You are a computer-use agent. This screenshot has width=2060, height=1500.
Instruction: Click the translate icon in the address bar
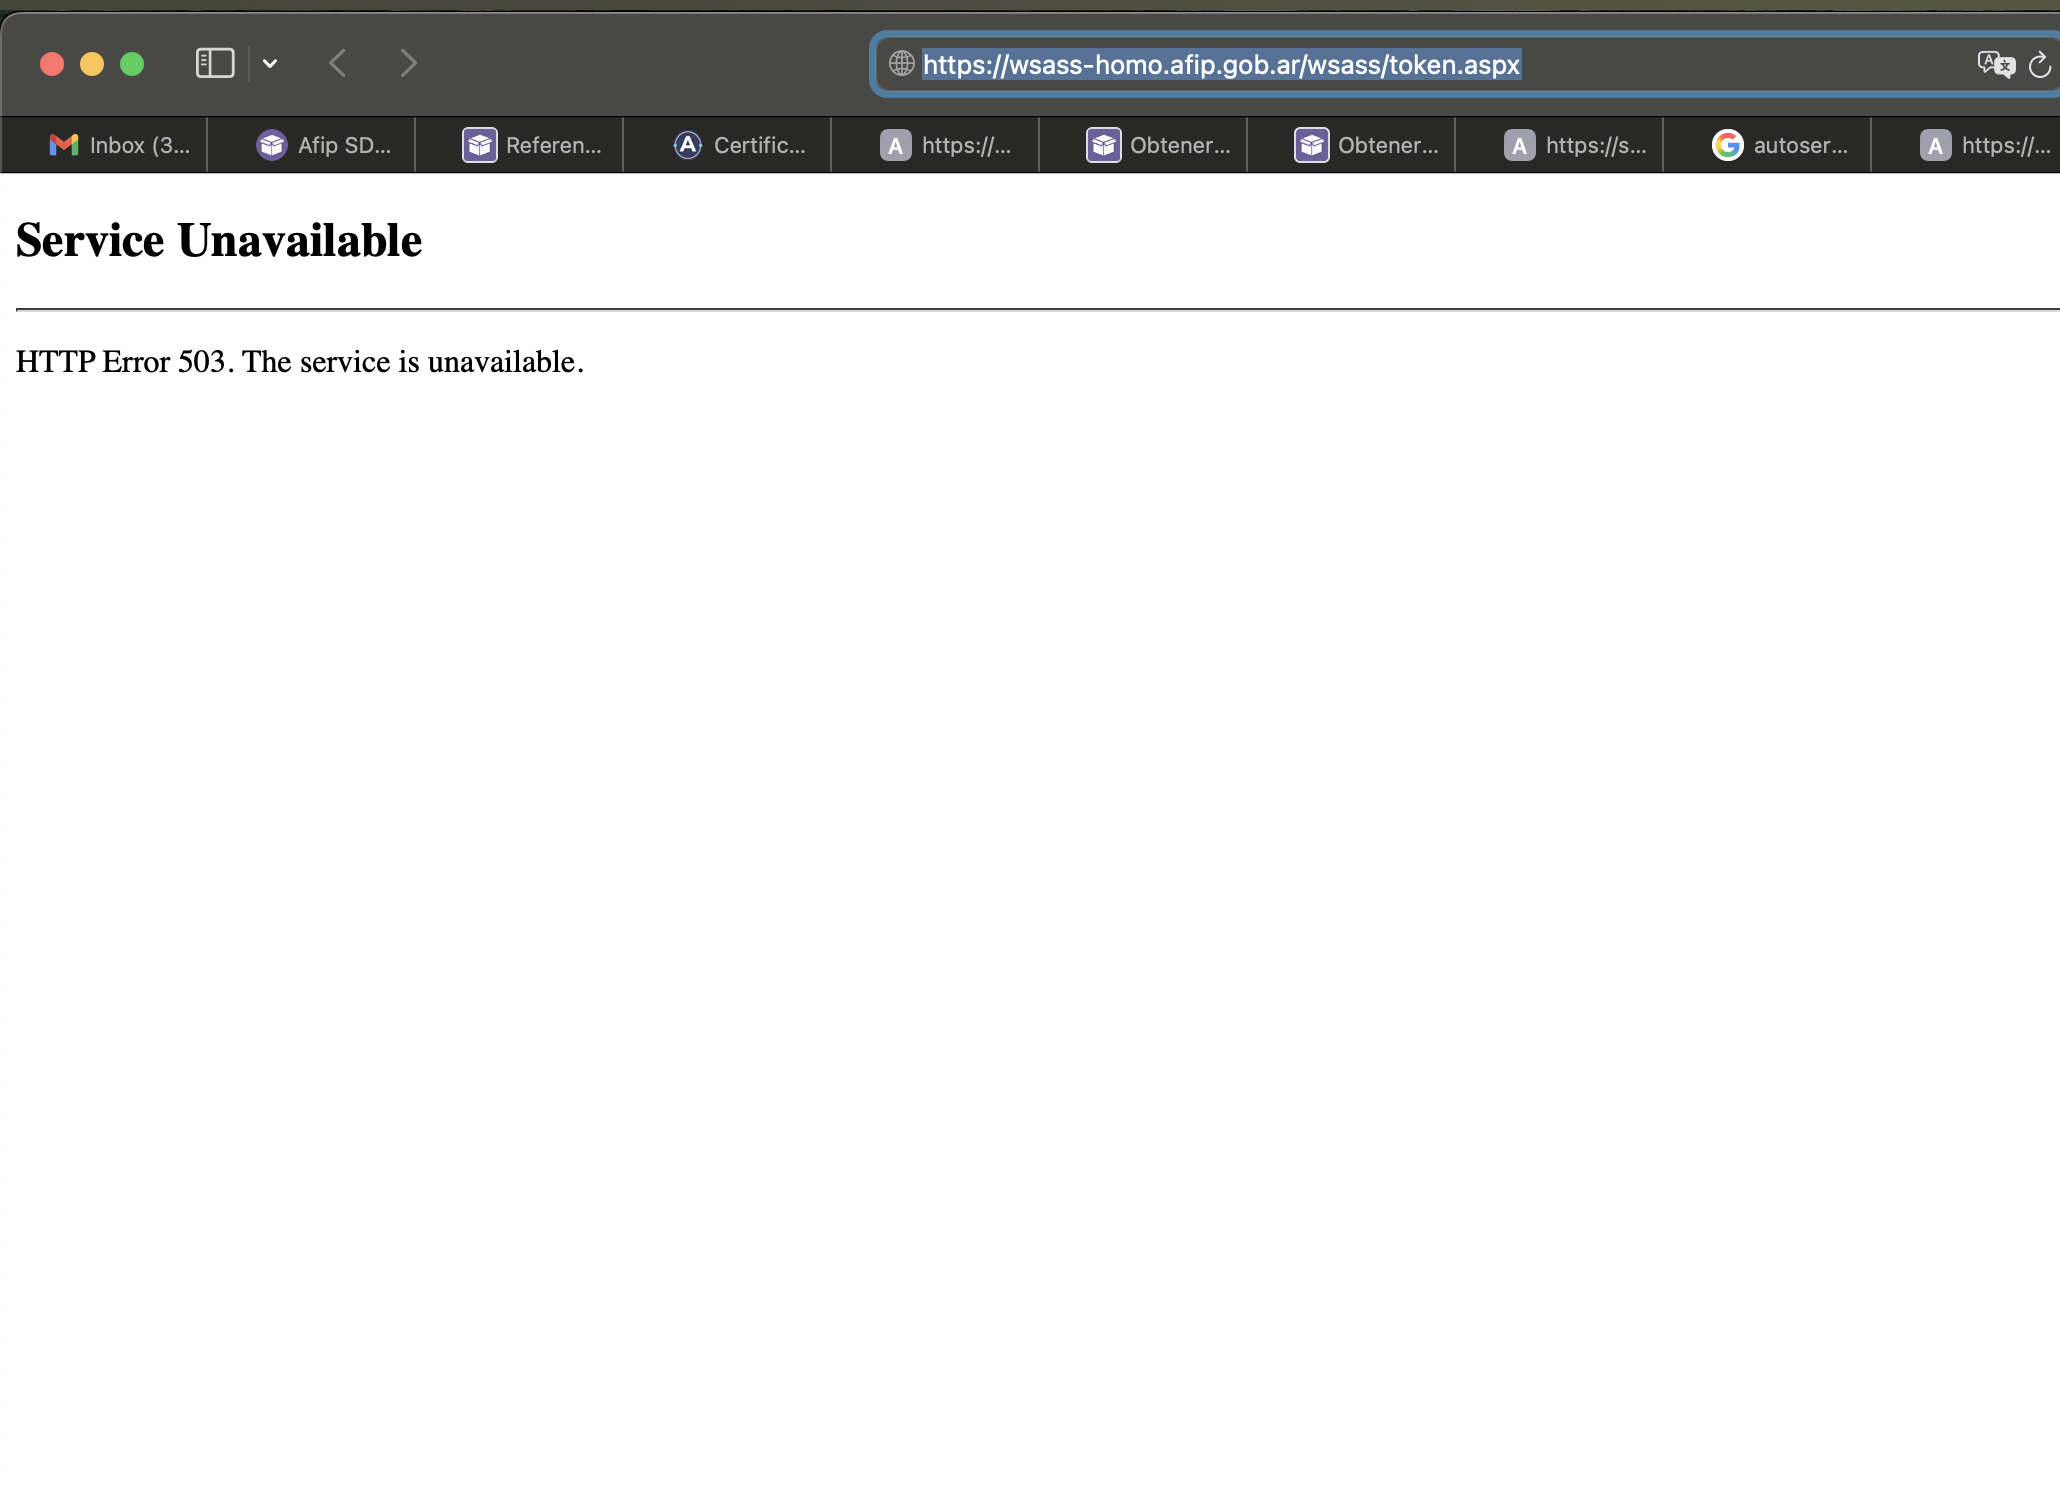coord(1995,64)
